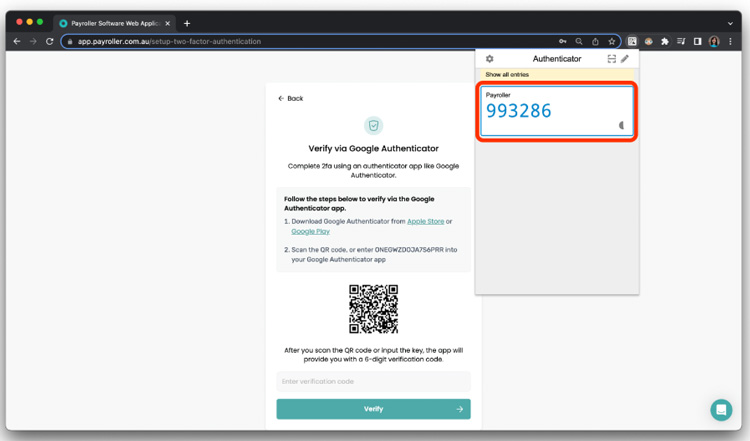This screenshot has height=441, width=750.
Task: Toggle the browser side panel
Action: click(x=698, y=41)
